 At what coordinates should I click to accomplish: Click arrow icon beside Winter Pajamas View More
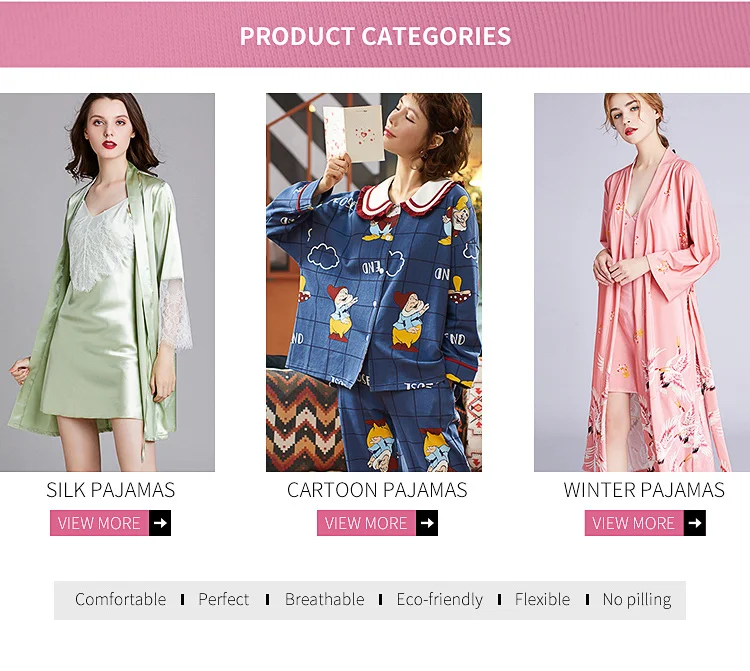coord(695,523)
